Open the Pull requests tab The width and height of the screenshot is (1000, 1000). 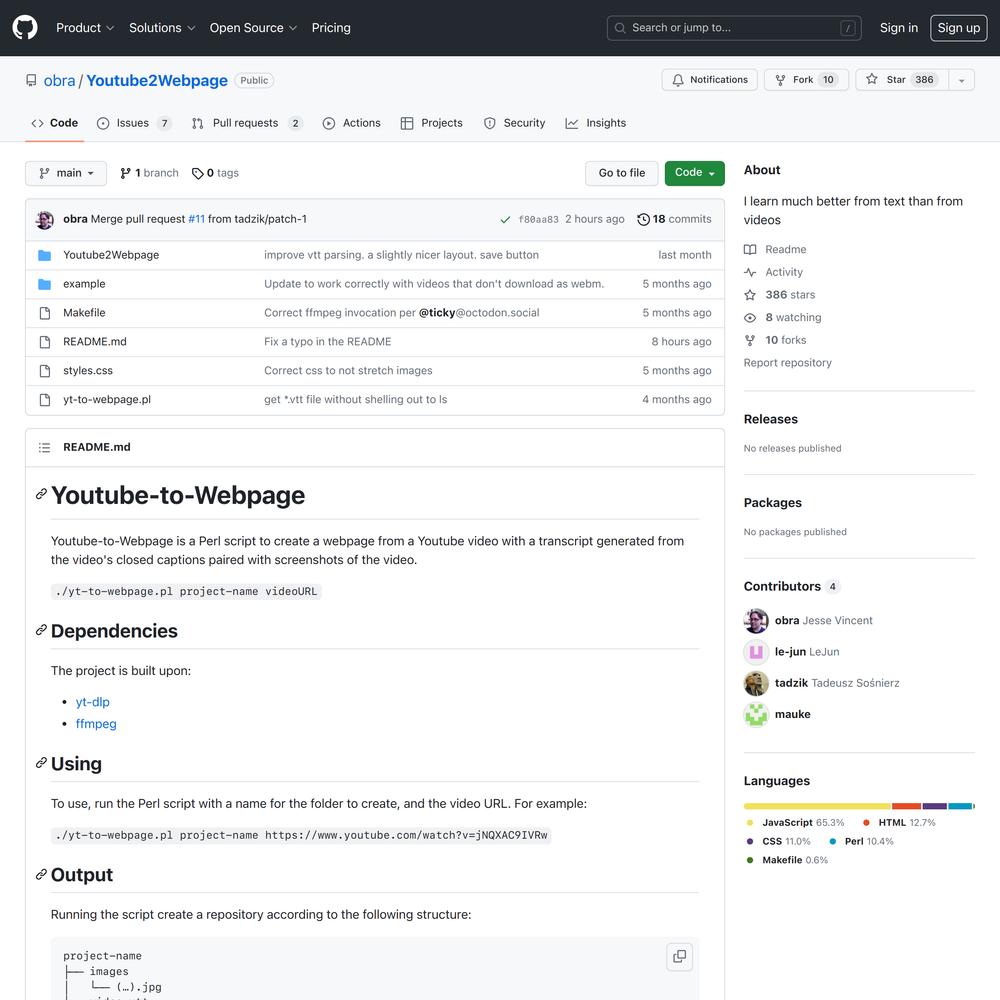tap(246, 123)
